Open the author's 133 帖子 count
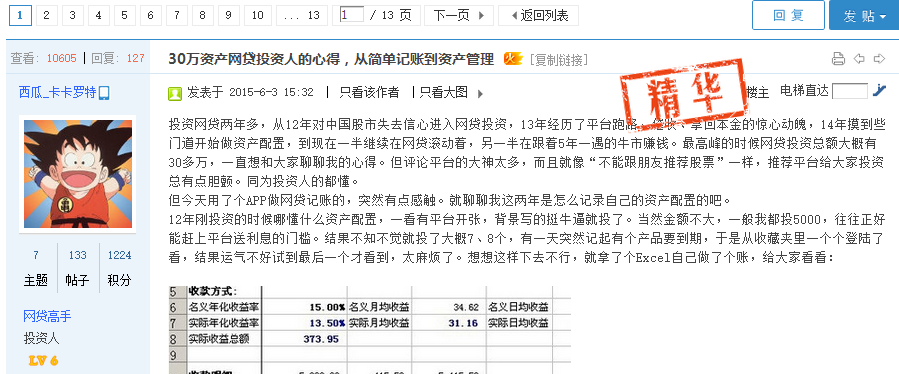Screen dimensions: 899x374 (77, 255)
